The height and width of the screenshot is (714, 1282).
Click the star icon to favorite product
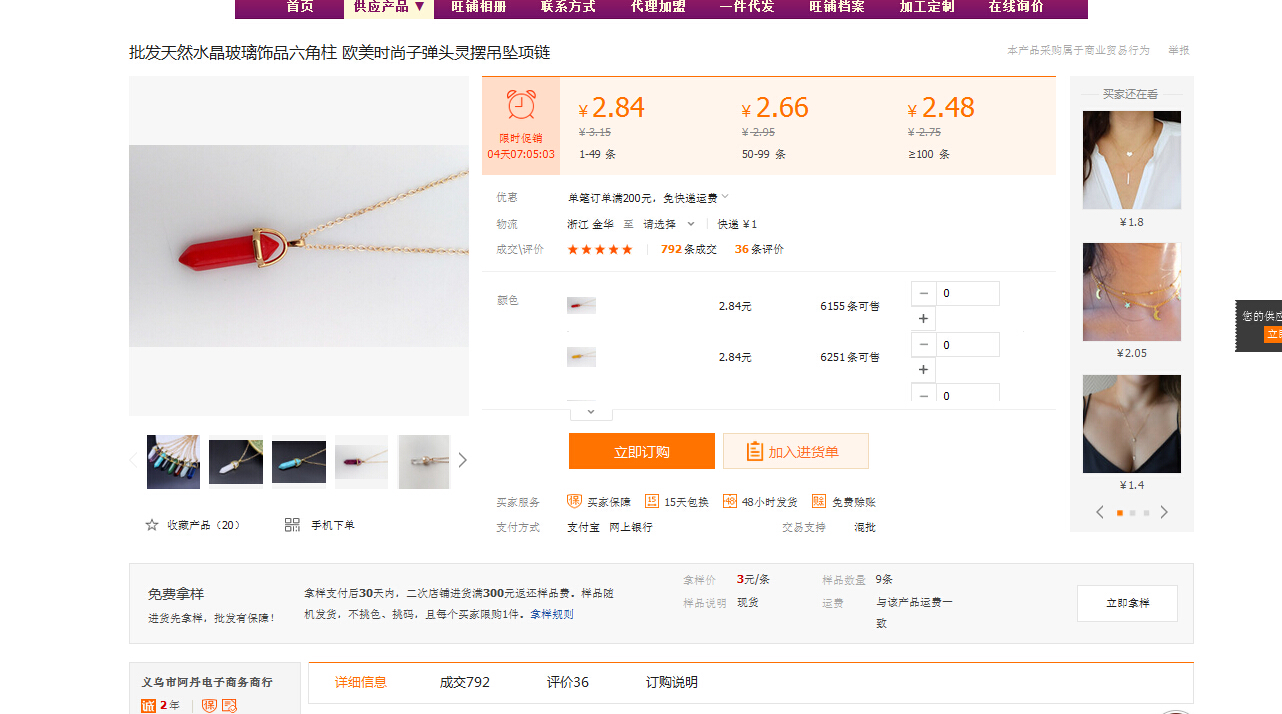[x=152, y=525]
